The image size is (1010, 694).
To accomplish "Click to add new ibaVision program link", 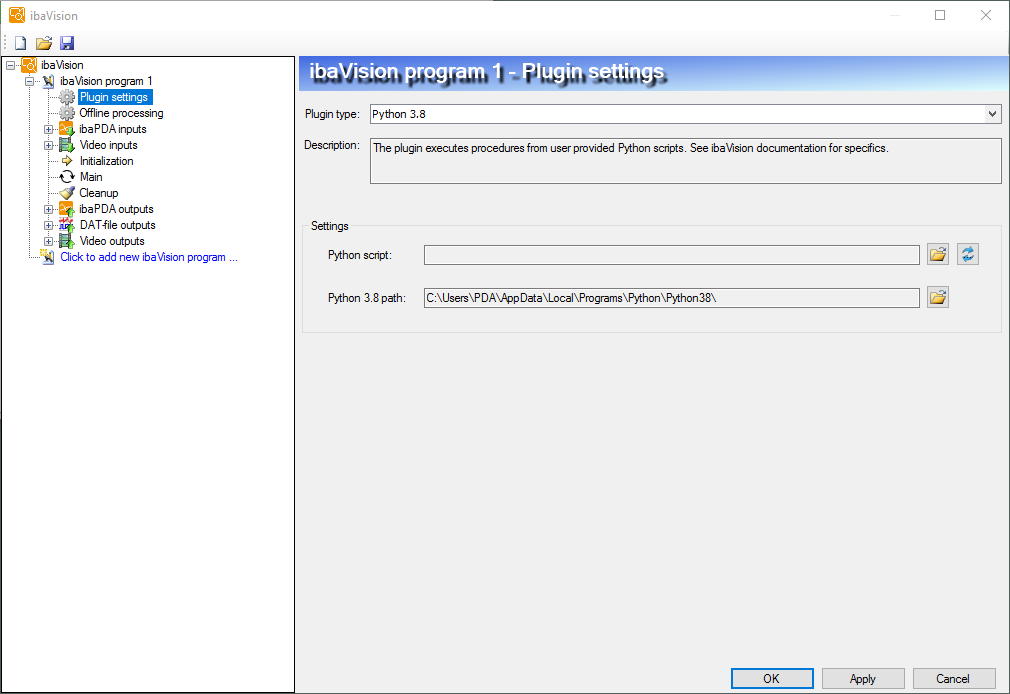I will coord(149,257).
